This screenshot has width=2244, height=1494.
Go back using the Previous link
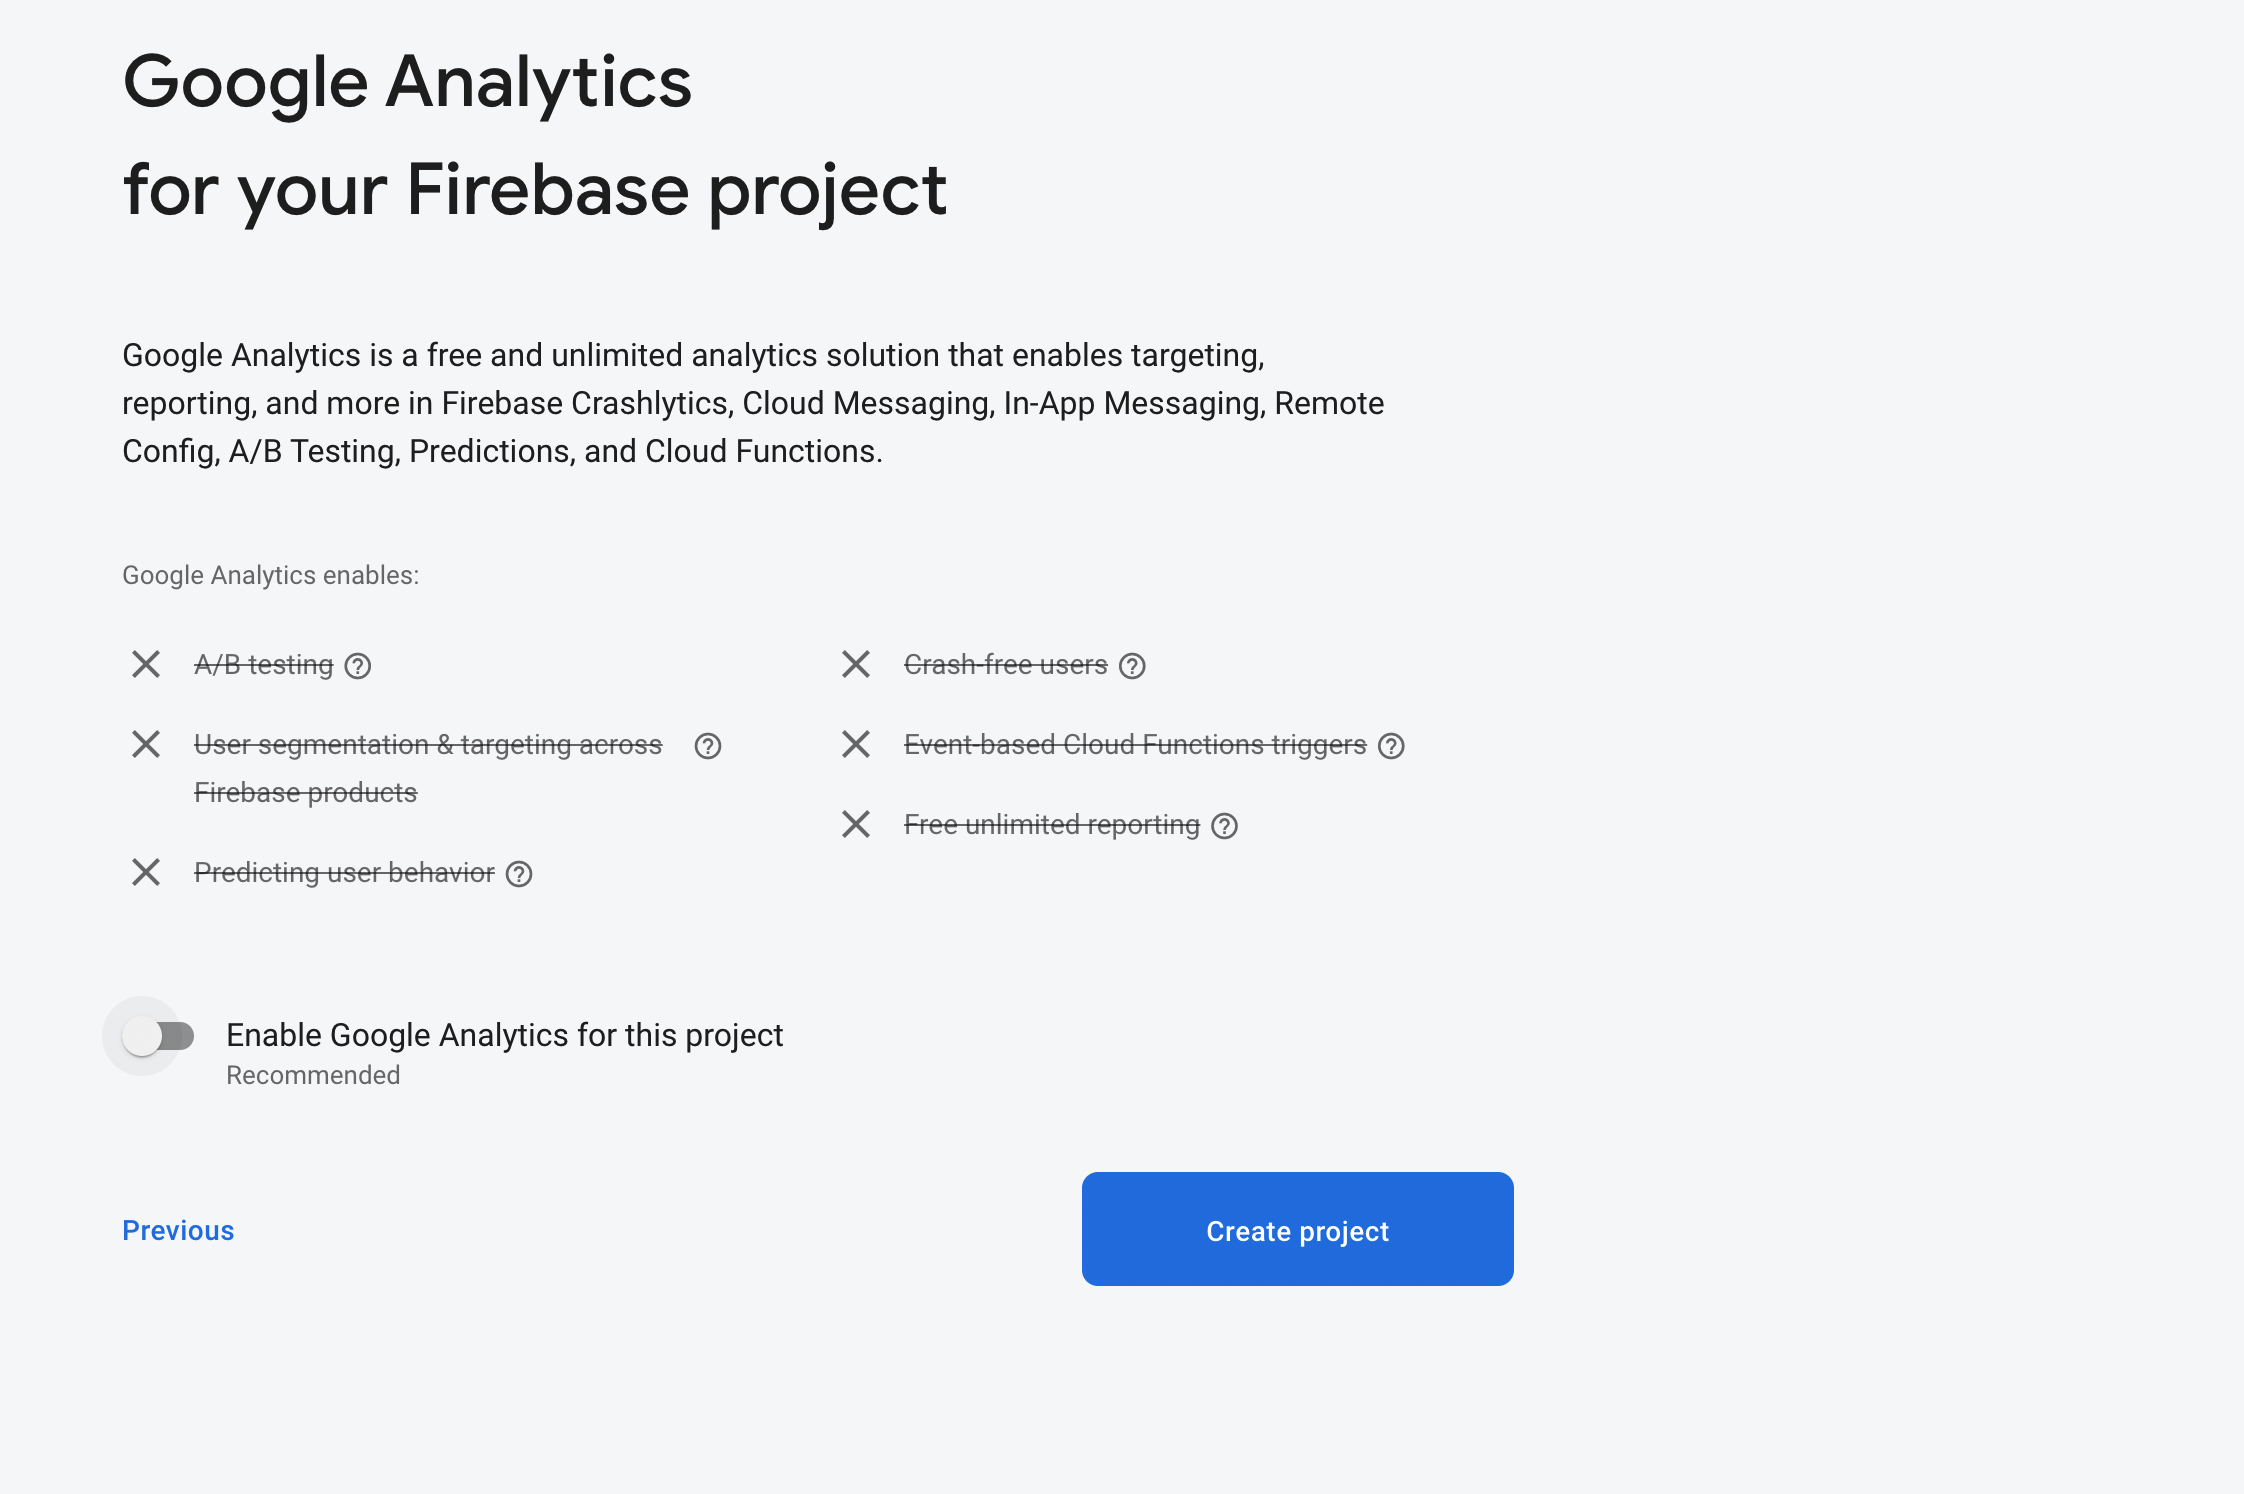pos(178,1230)
